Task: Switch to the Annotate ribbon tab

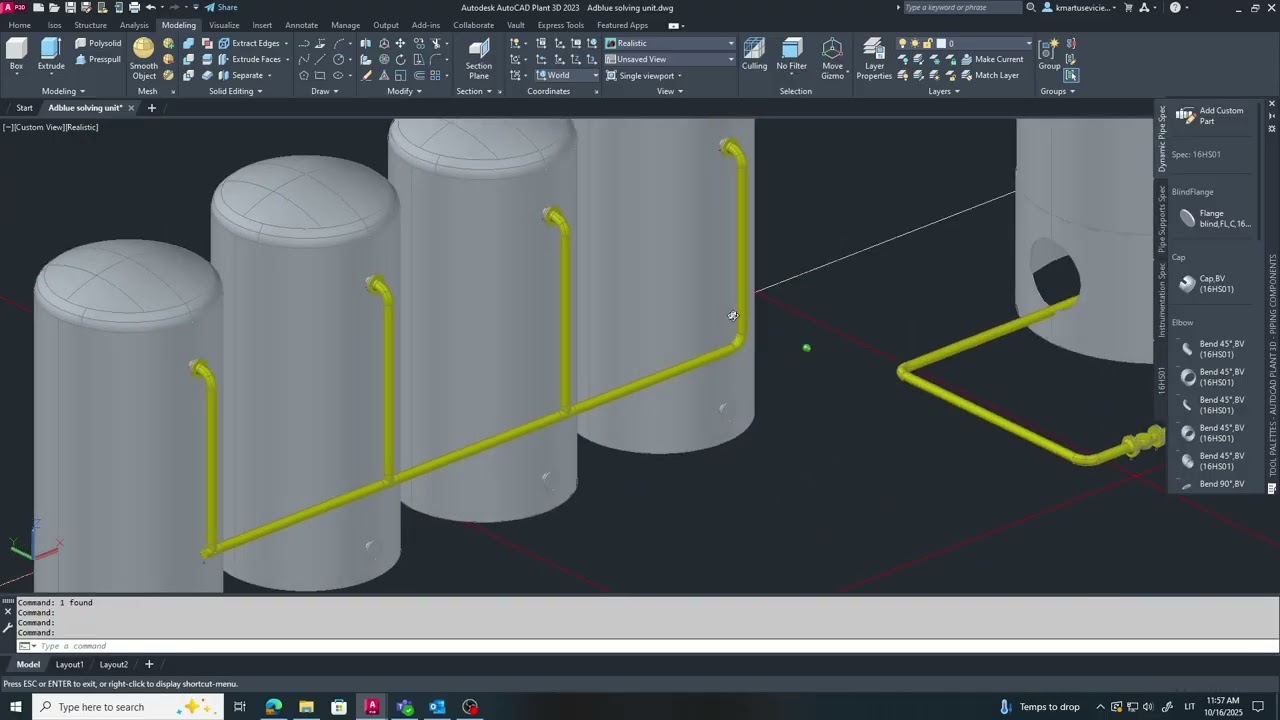Action: point(301,25)
